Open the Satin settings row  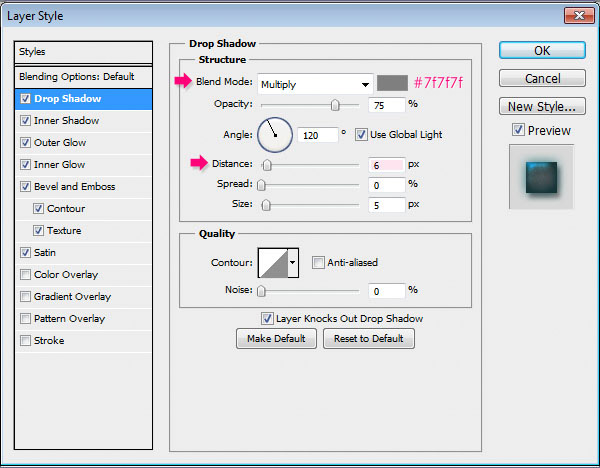(83, 253)
